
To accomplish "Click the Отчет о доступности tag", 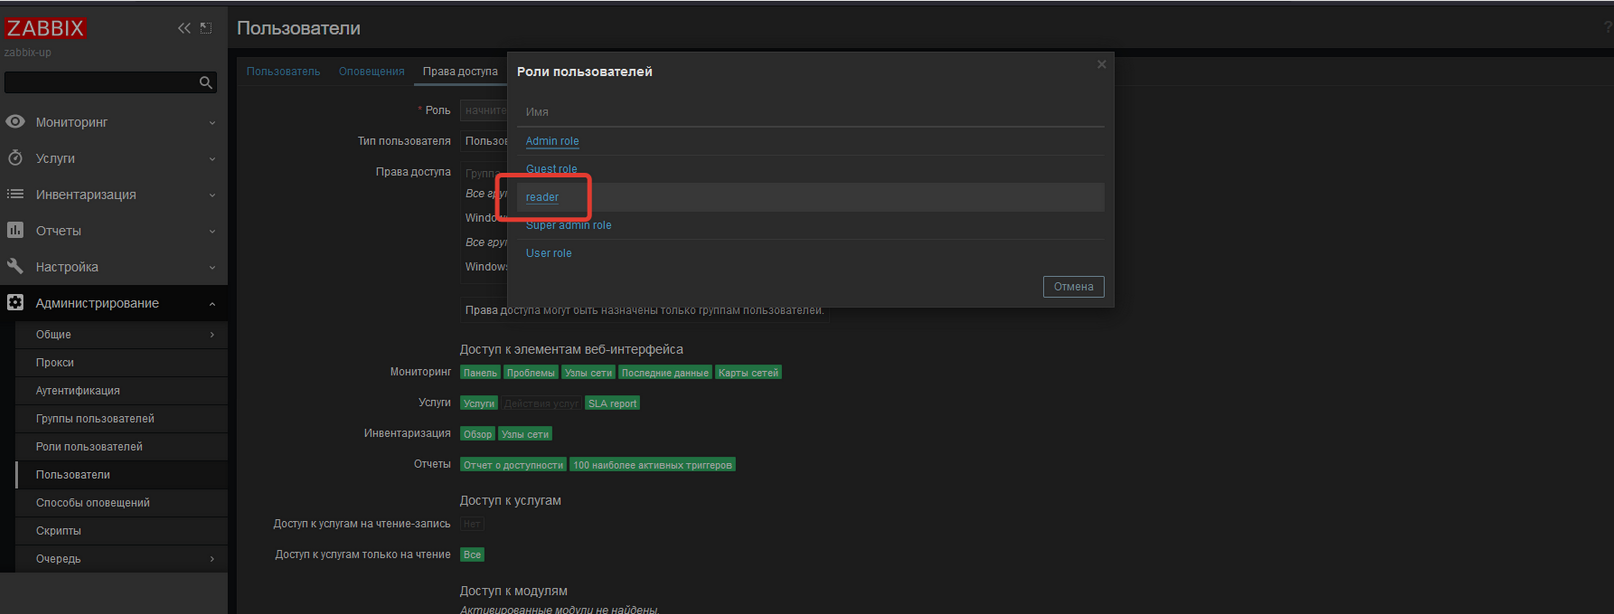I will [x=513, y=465].
